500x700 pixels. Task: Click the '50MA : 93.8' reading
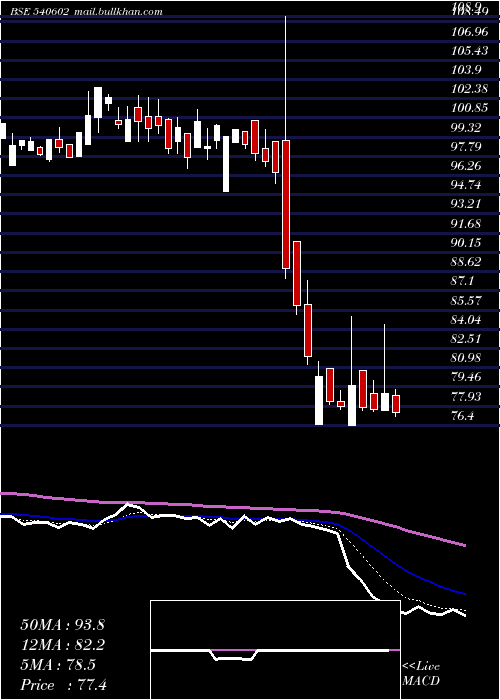(x=62, y=625)
